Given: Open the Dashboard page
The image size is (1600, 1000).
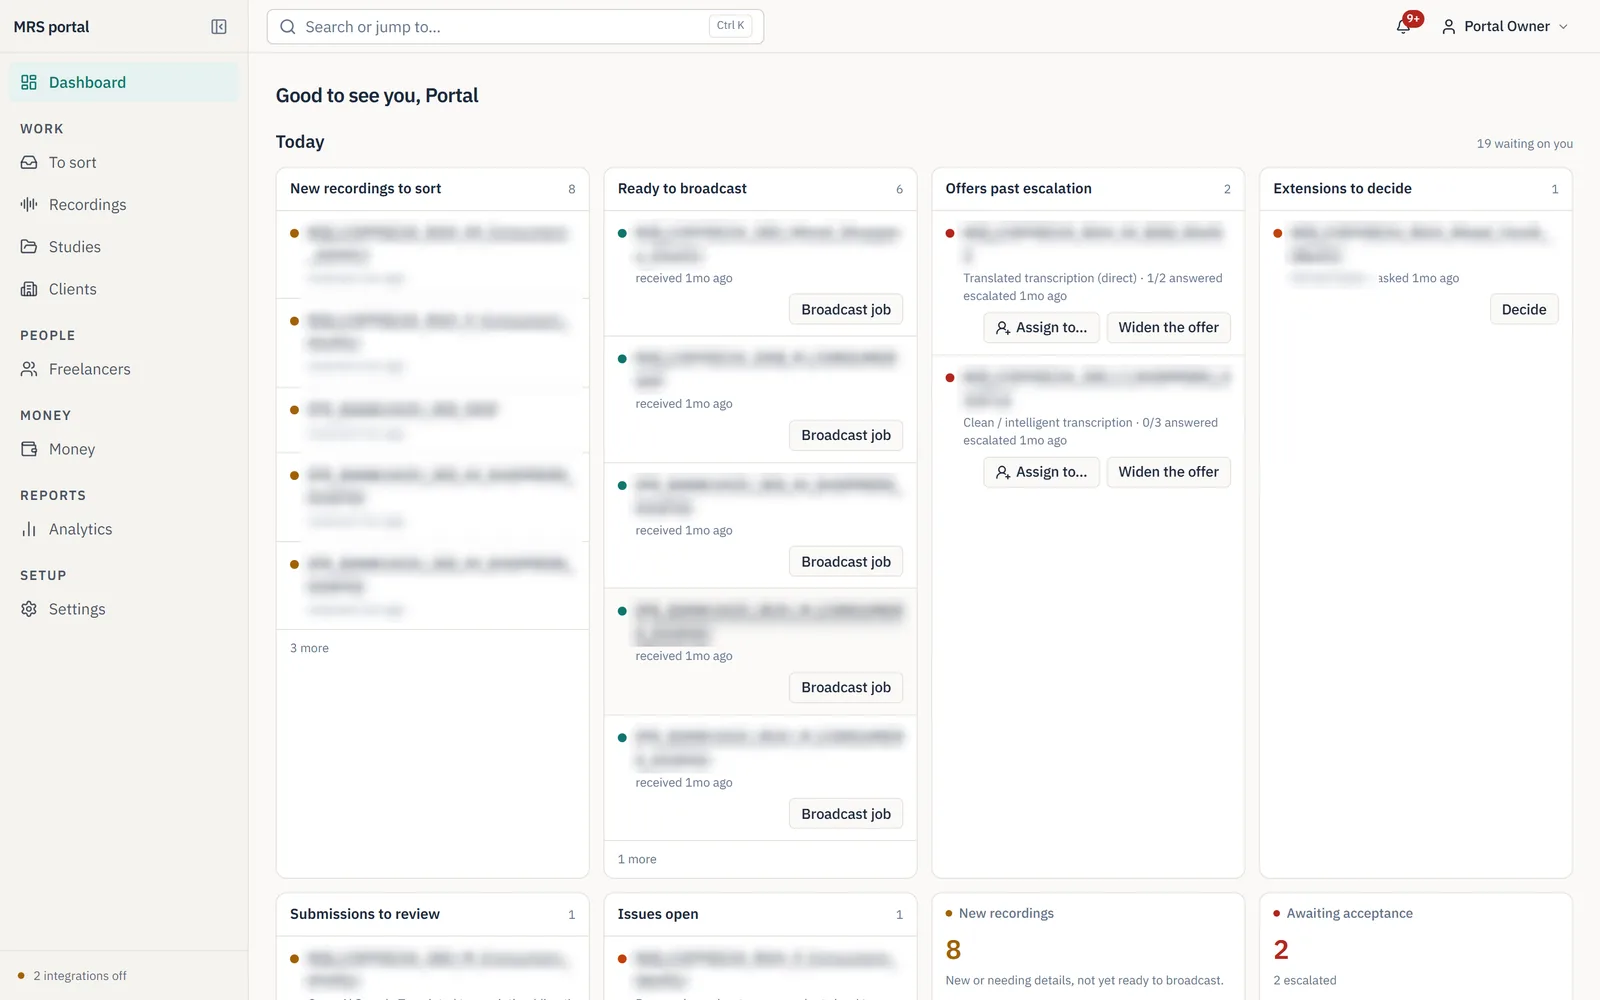Looking at the screenshot, I should pyautogui.click(x=124, y=82).
